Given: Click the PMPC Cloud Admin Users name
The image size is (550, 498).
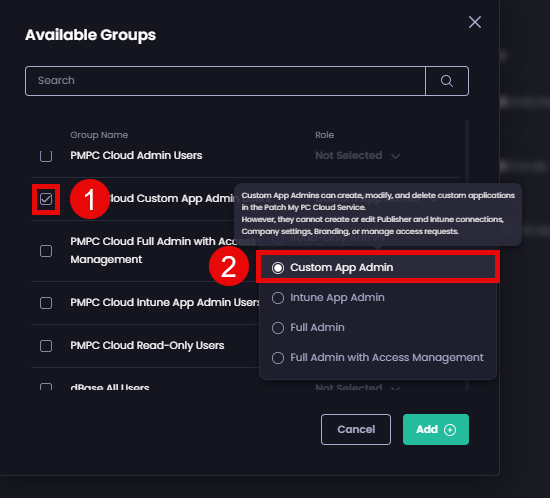Looking at the screenshot, I should point(136,155).
